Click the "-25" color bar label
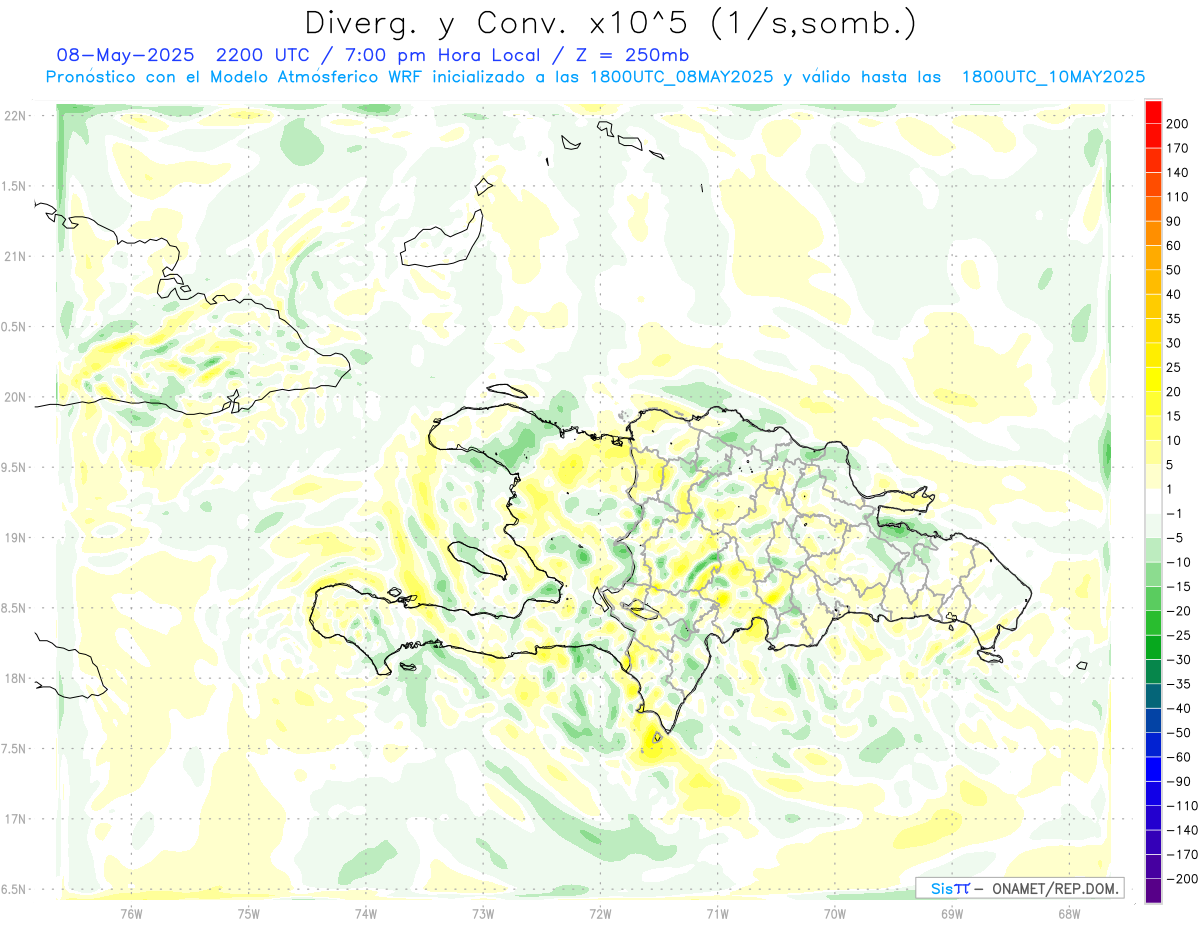Viewport: 1200px width, 927px height. 1177,635
